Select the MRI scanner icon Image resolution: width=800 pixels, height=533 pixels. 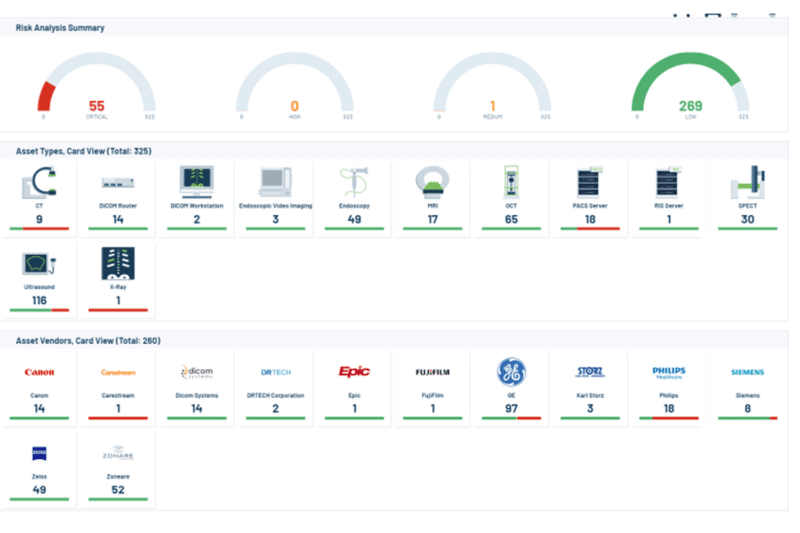[x=433, y=182]
